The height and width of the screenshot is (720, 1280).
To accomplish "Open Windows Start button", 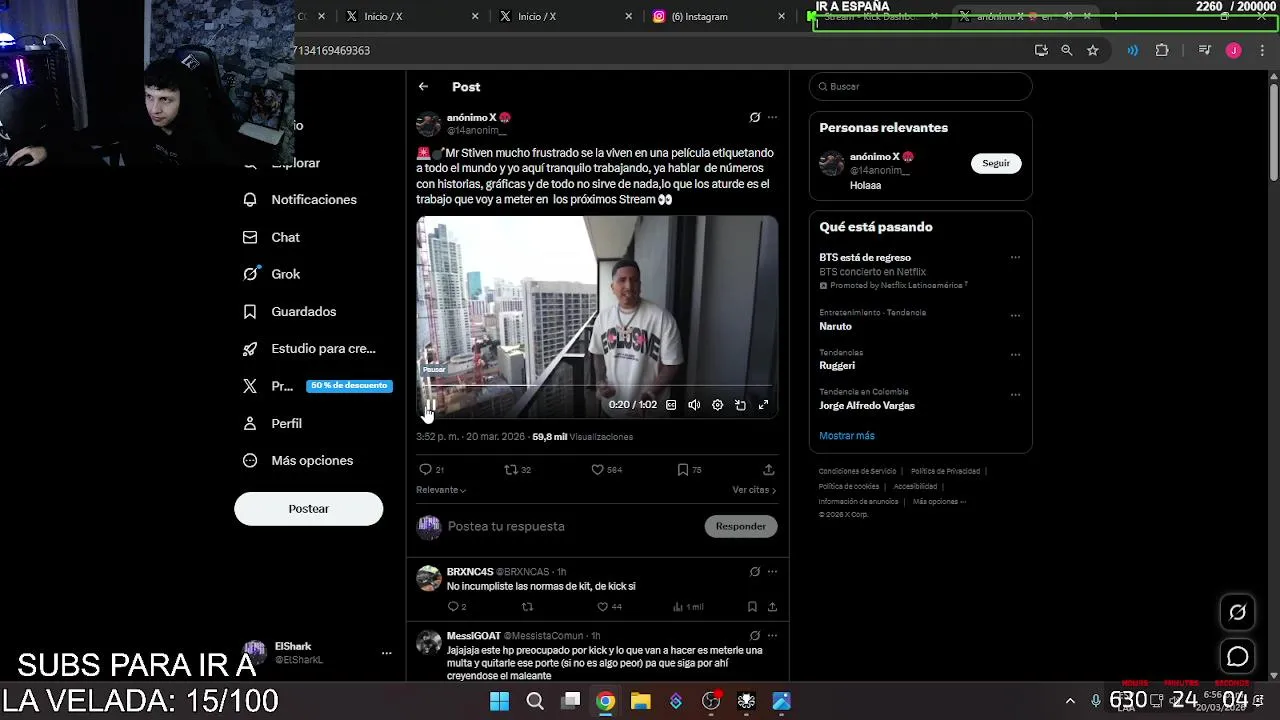I will (499, 701).
